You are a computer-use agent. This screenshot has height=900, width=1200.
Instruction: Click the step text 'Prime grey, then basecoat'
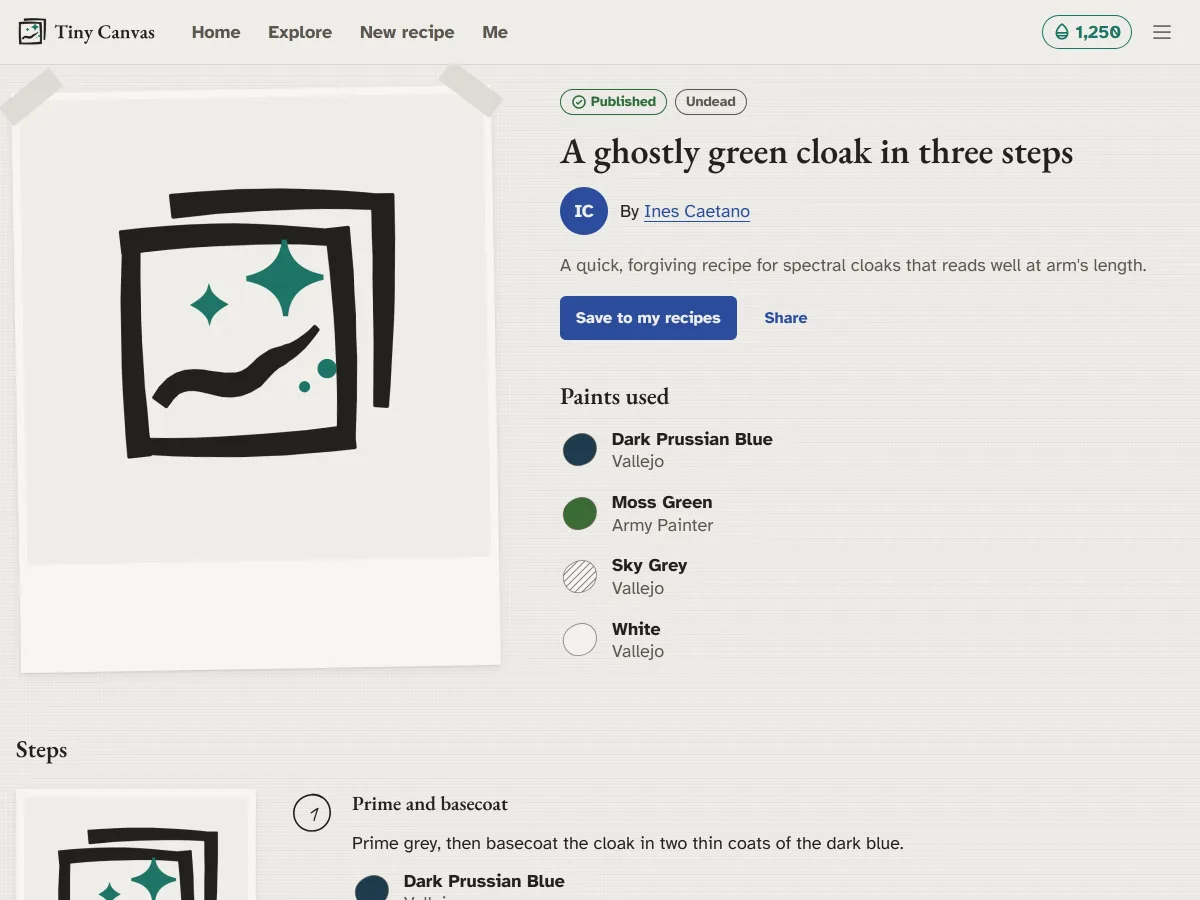tap(628, 843)
